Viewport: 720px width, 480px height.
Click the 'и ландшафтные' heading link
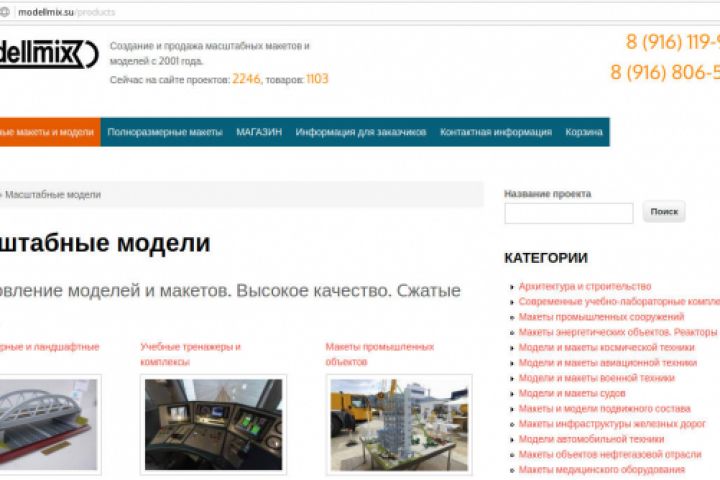(50, 347)
